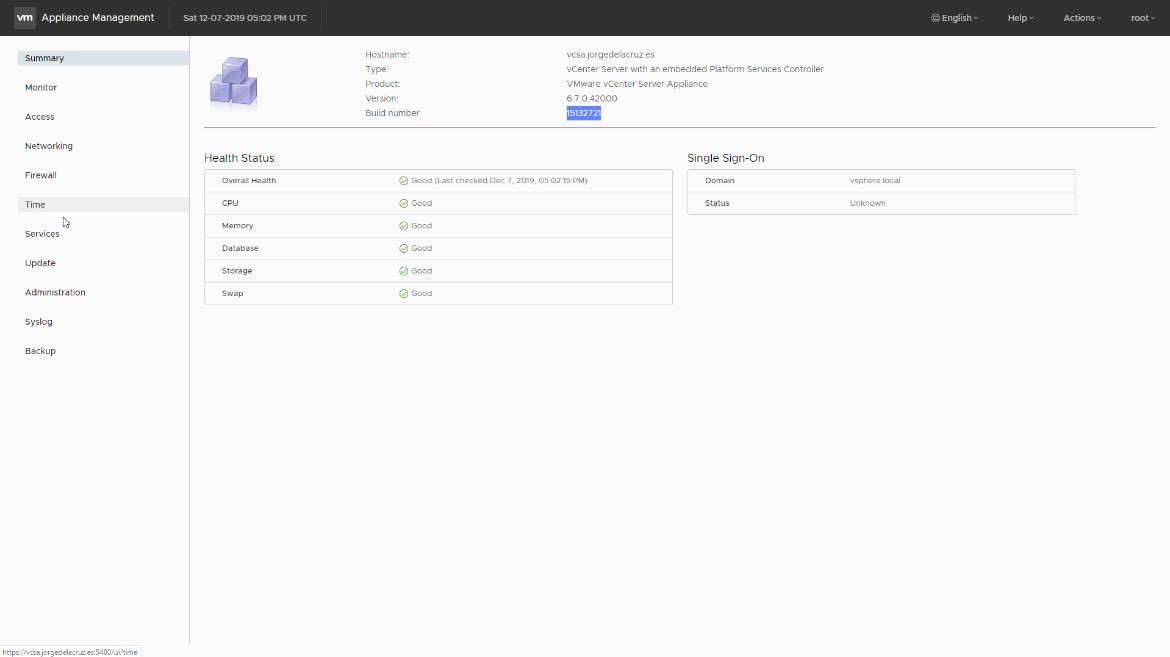
Task: Open the Firewall page
Action: coord(103,175)
